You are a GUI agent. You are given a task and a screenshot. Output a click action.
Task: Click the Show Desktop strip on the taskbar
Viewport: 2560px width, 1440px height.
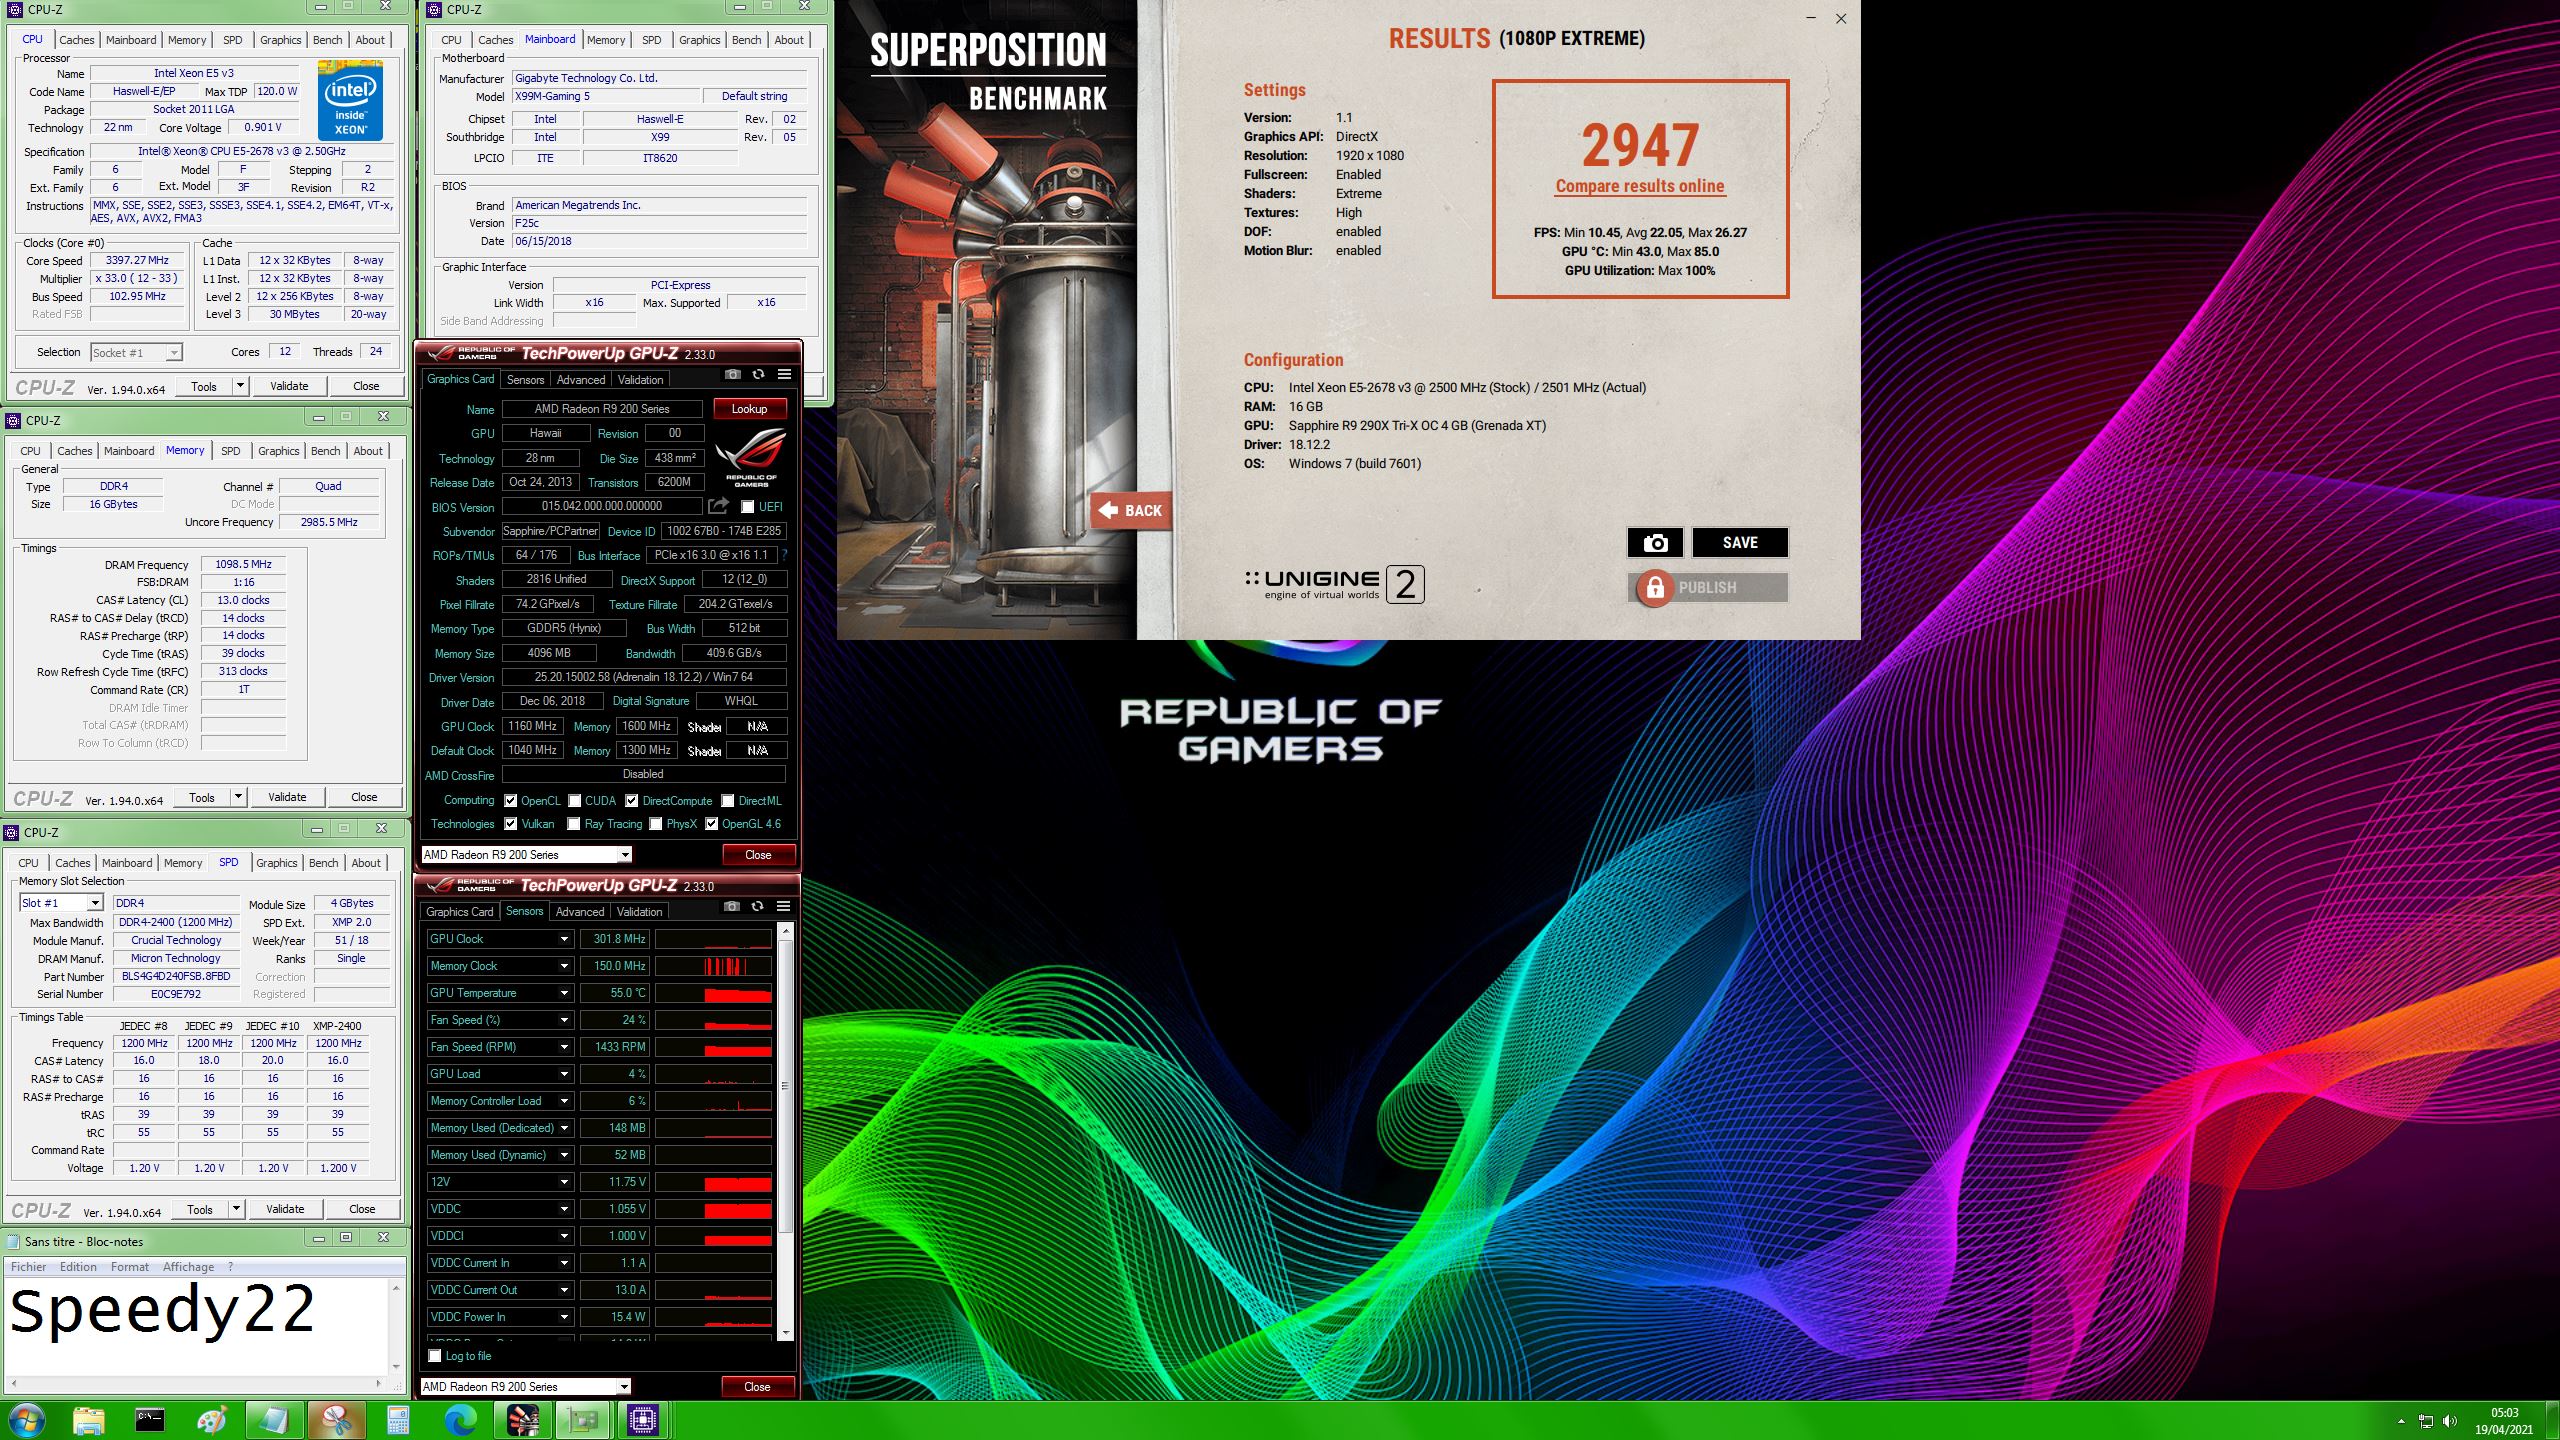[x=2552, y=1421]
